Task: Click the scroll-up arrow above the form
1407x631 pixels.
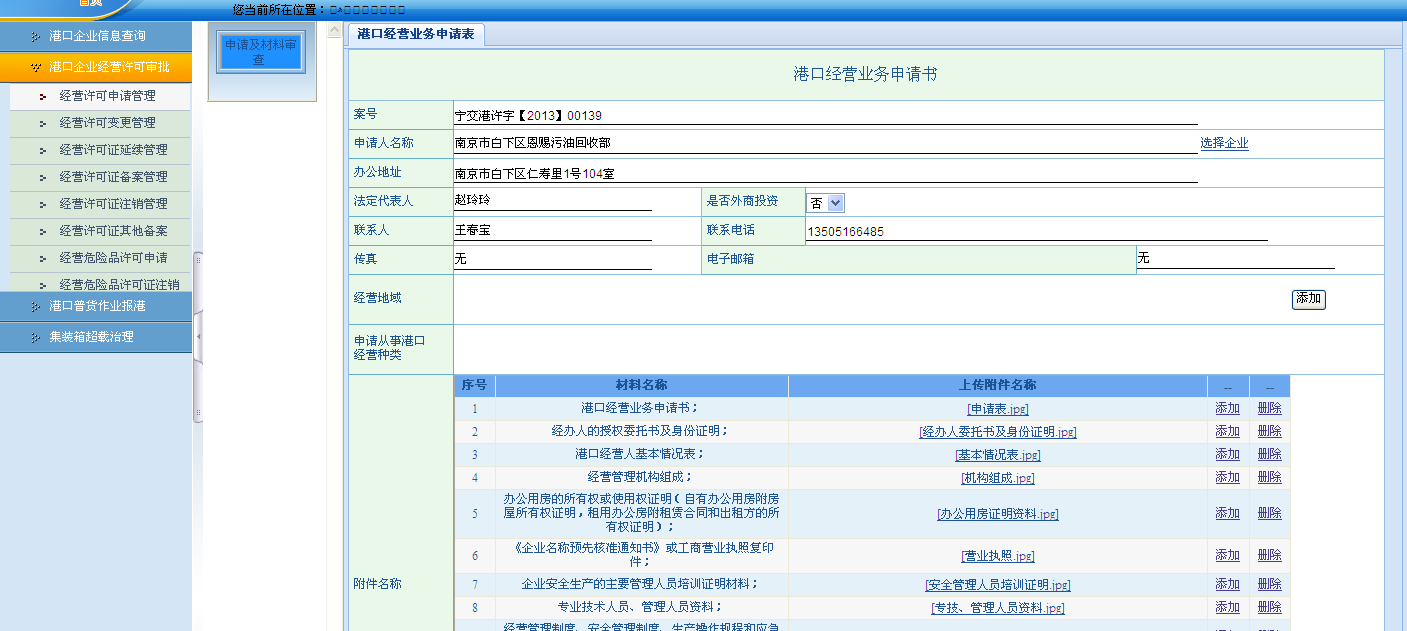Action: coord(334,31)
